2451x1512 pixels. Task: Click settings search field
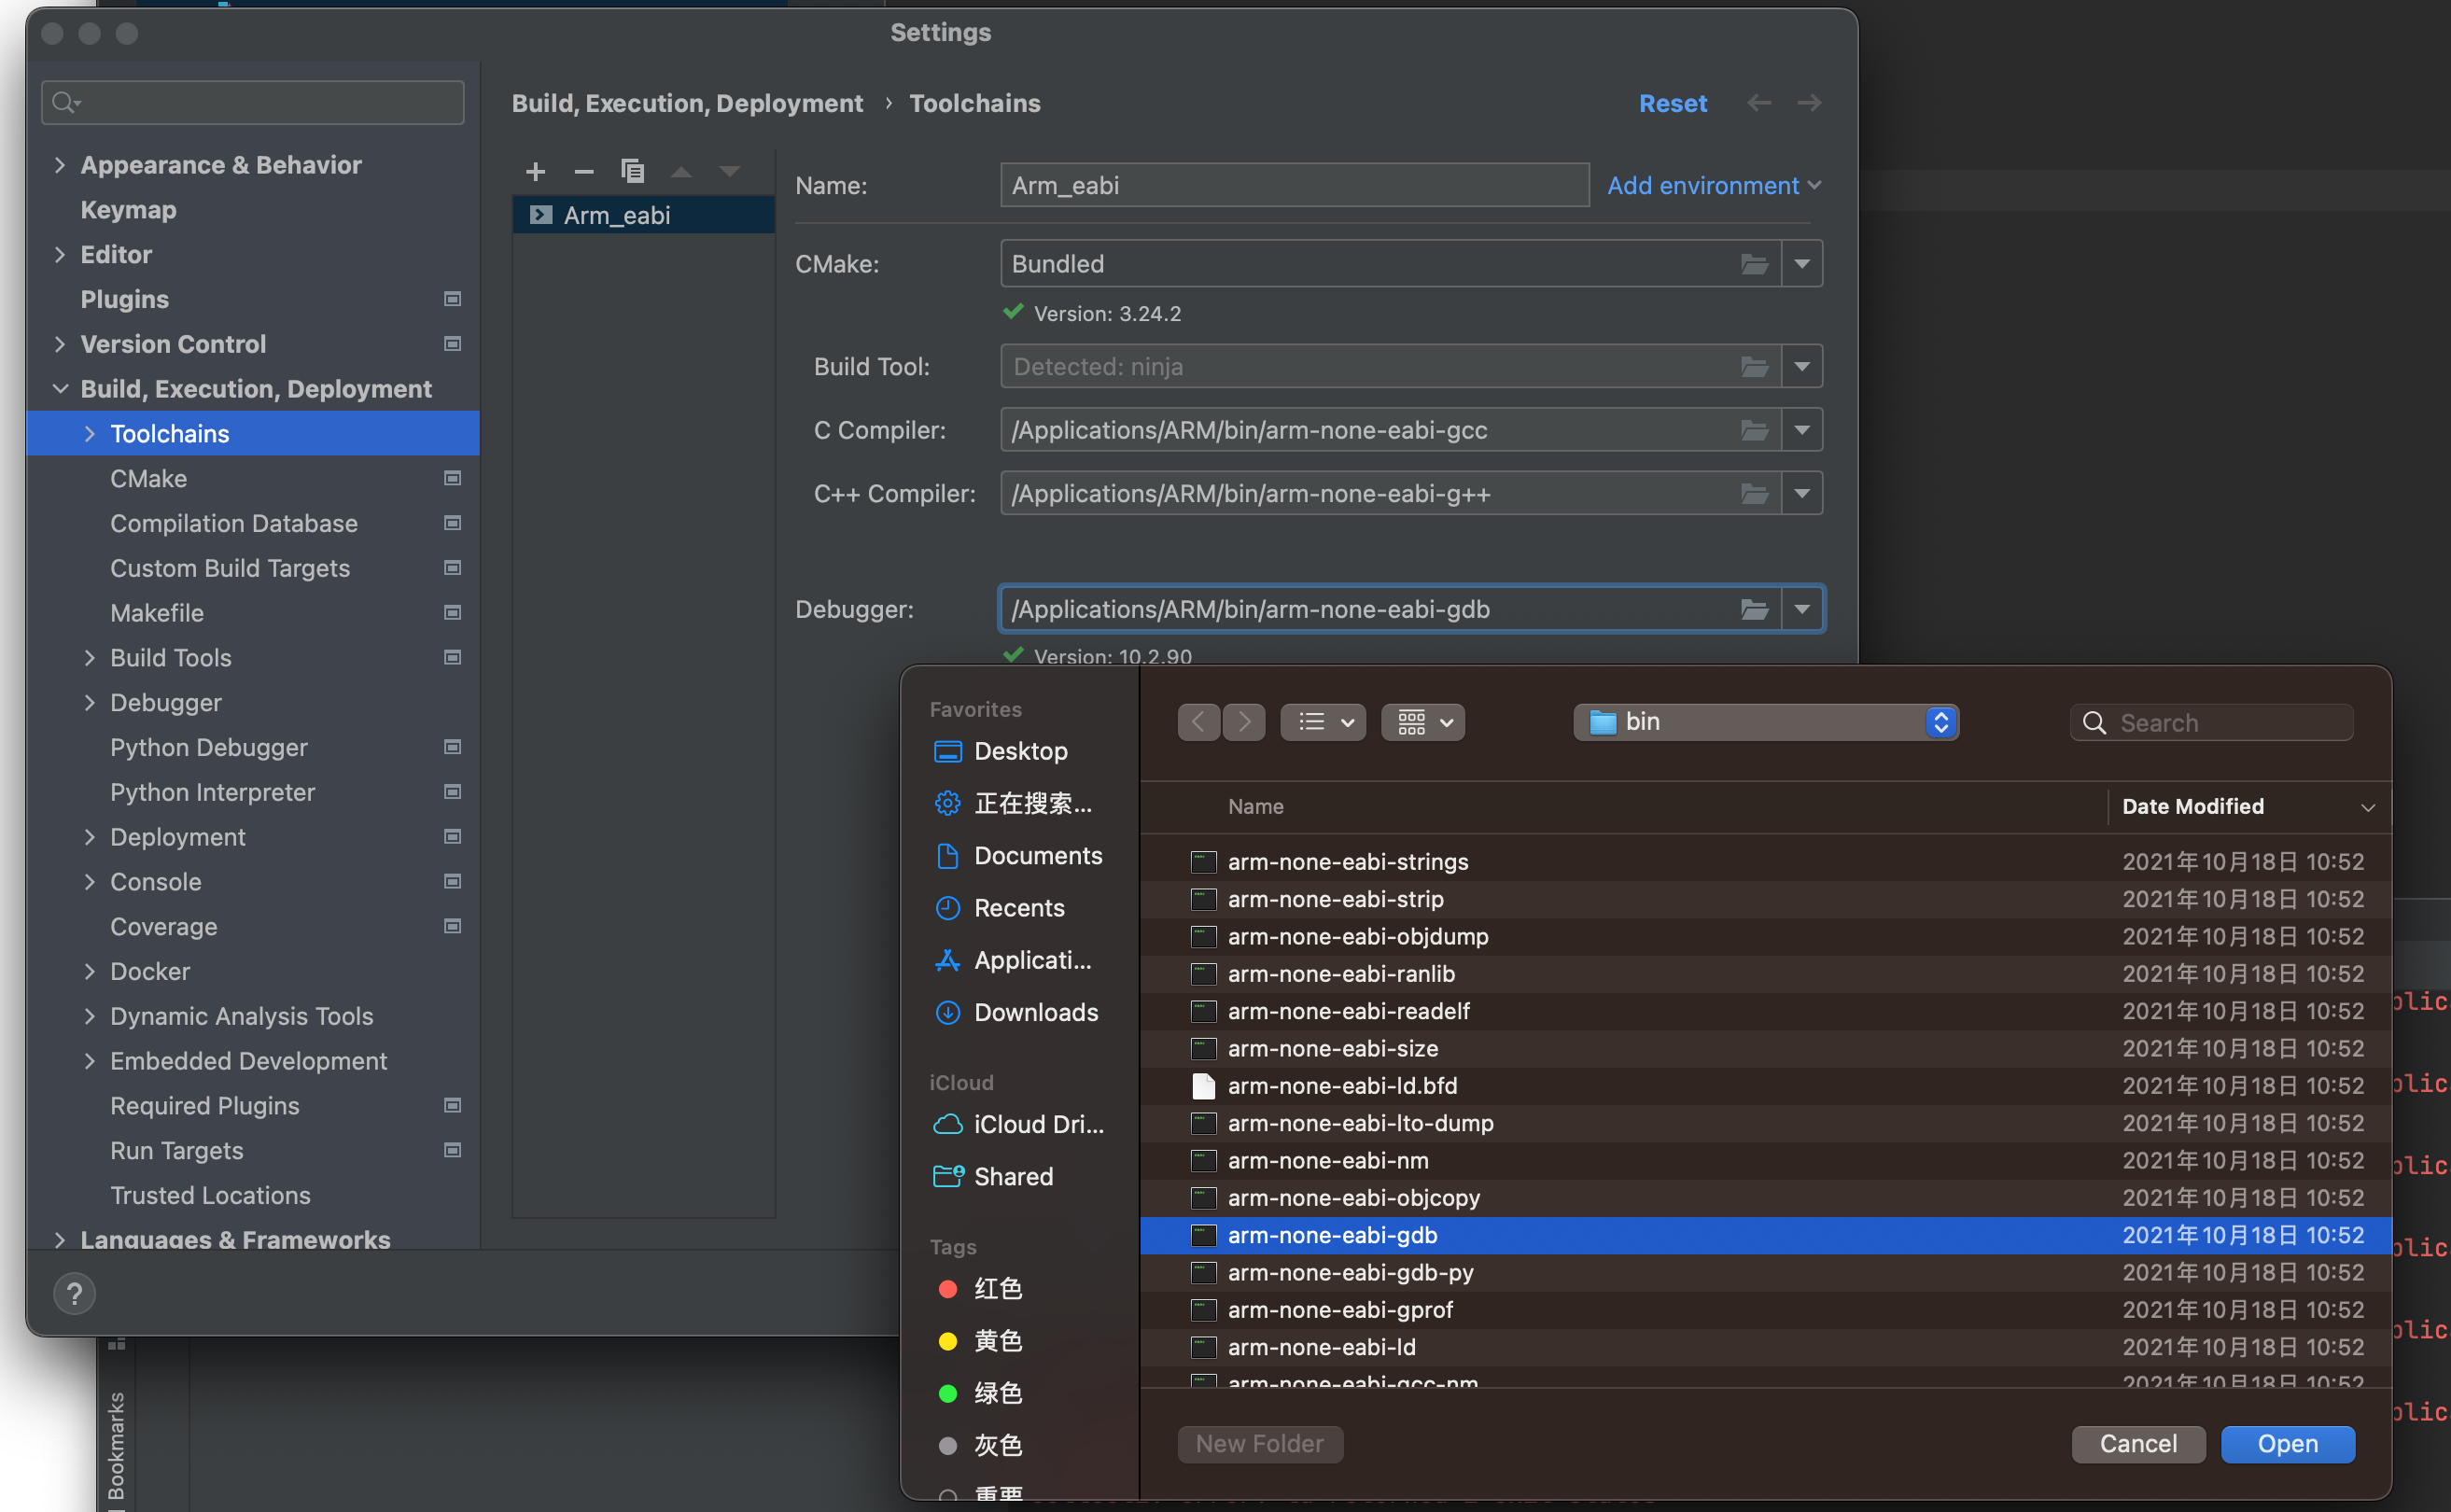[x=253, y=102]
